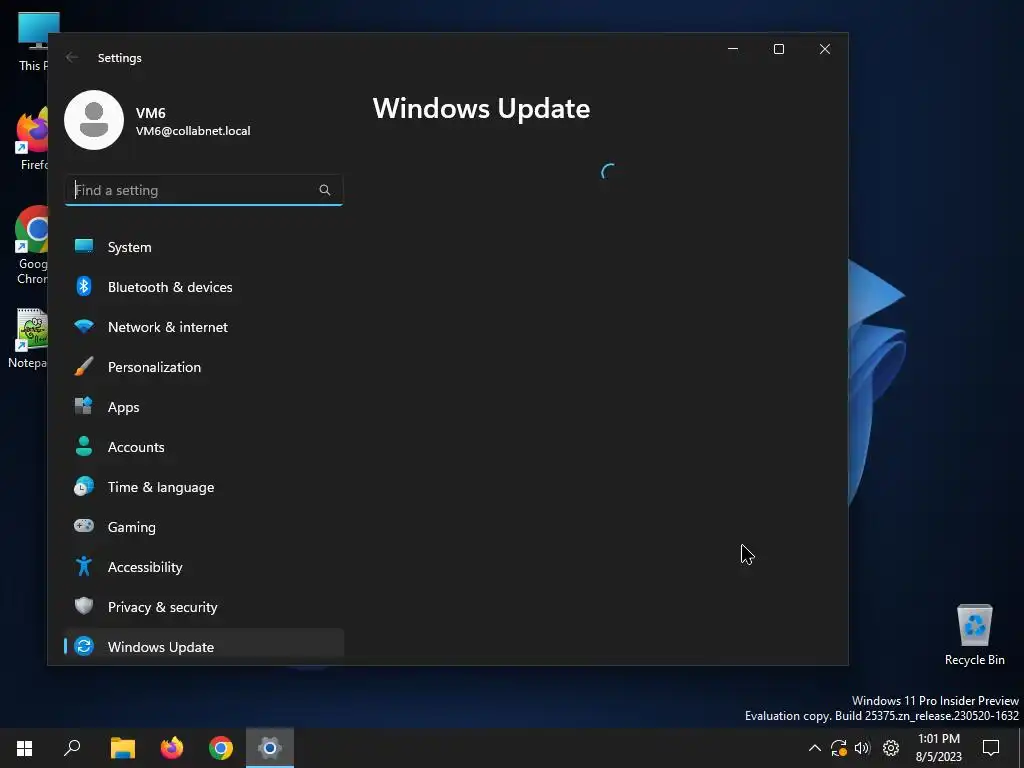
Task: Click the Find a setting search box
Action: pyautogui.click(x=204, y=190)
